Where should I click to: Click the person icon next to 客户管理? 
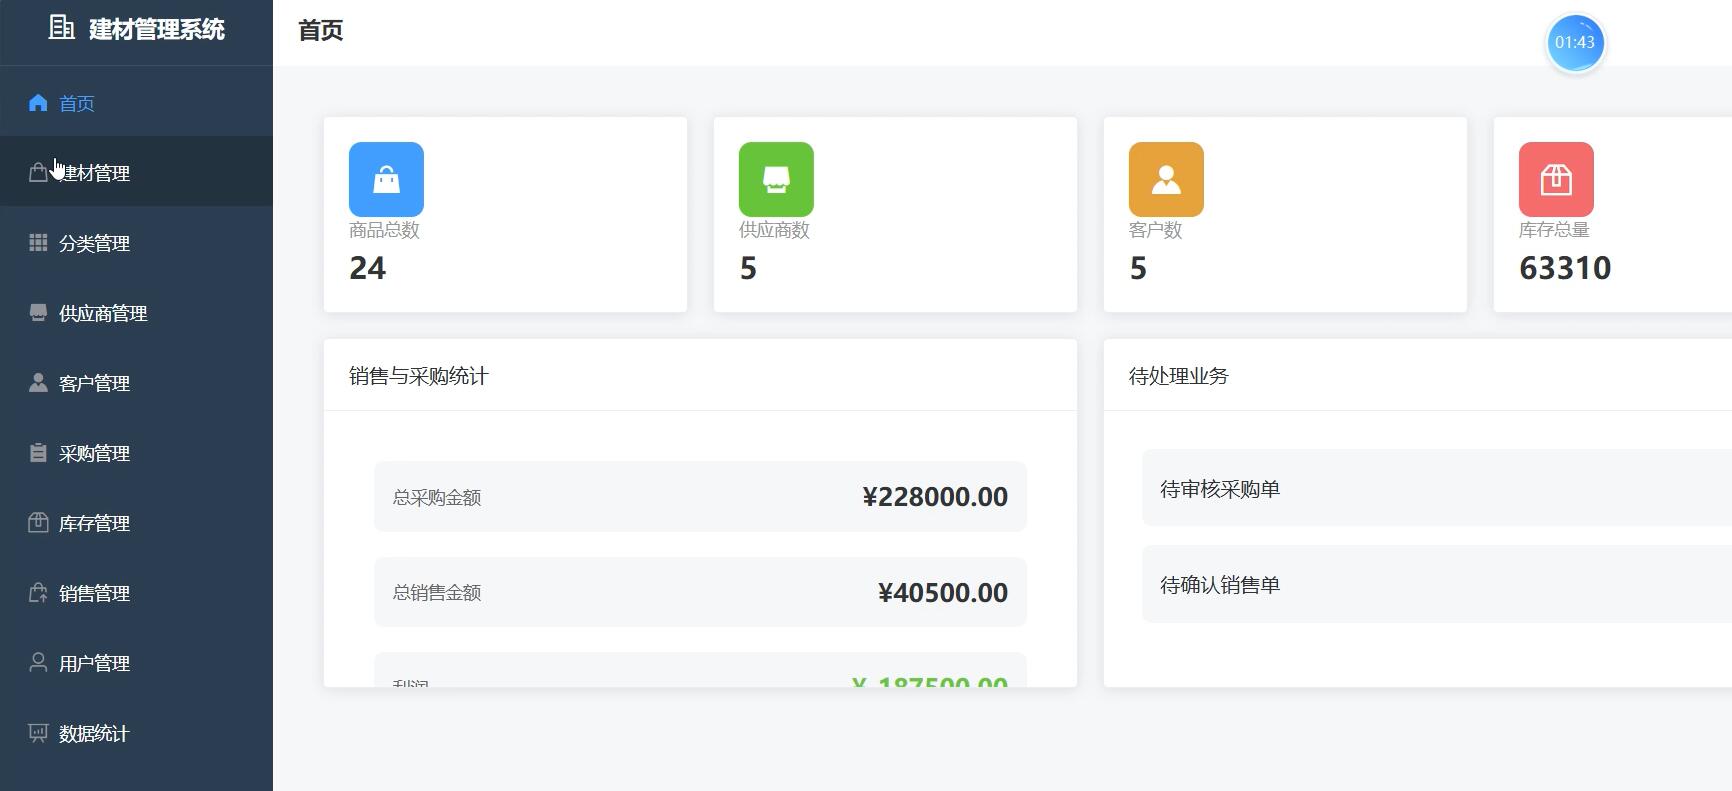pos(38,383)
